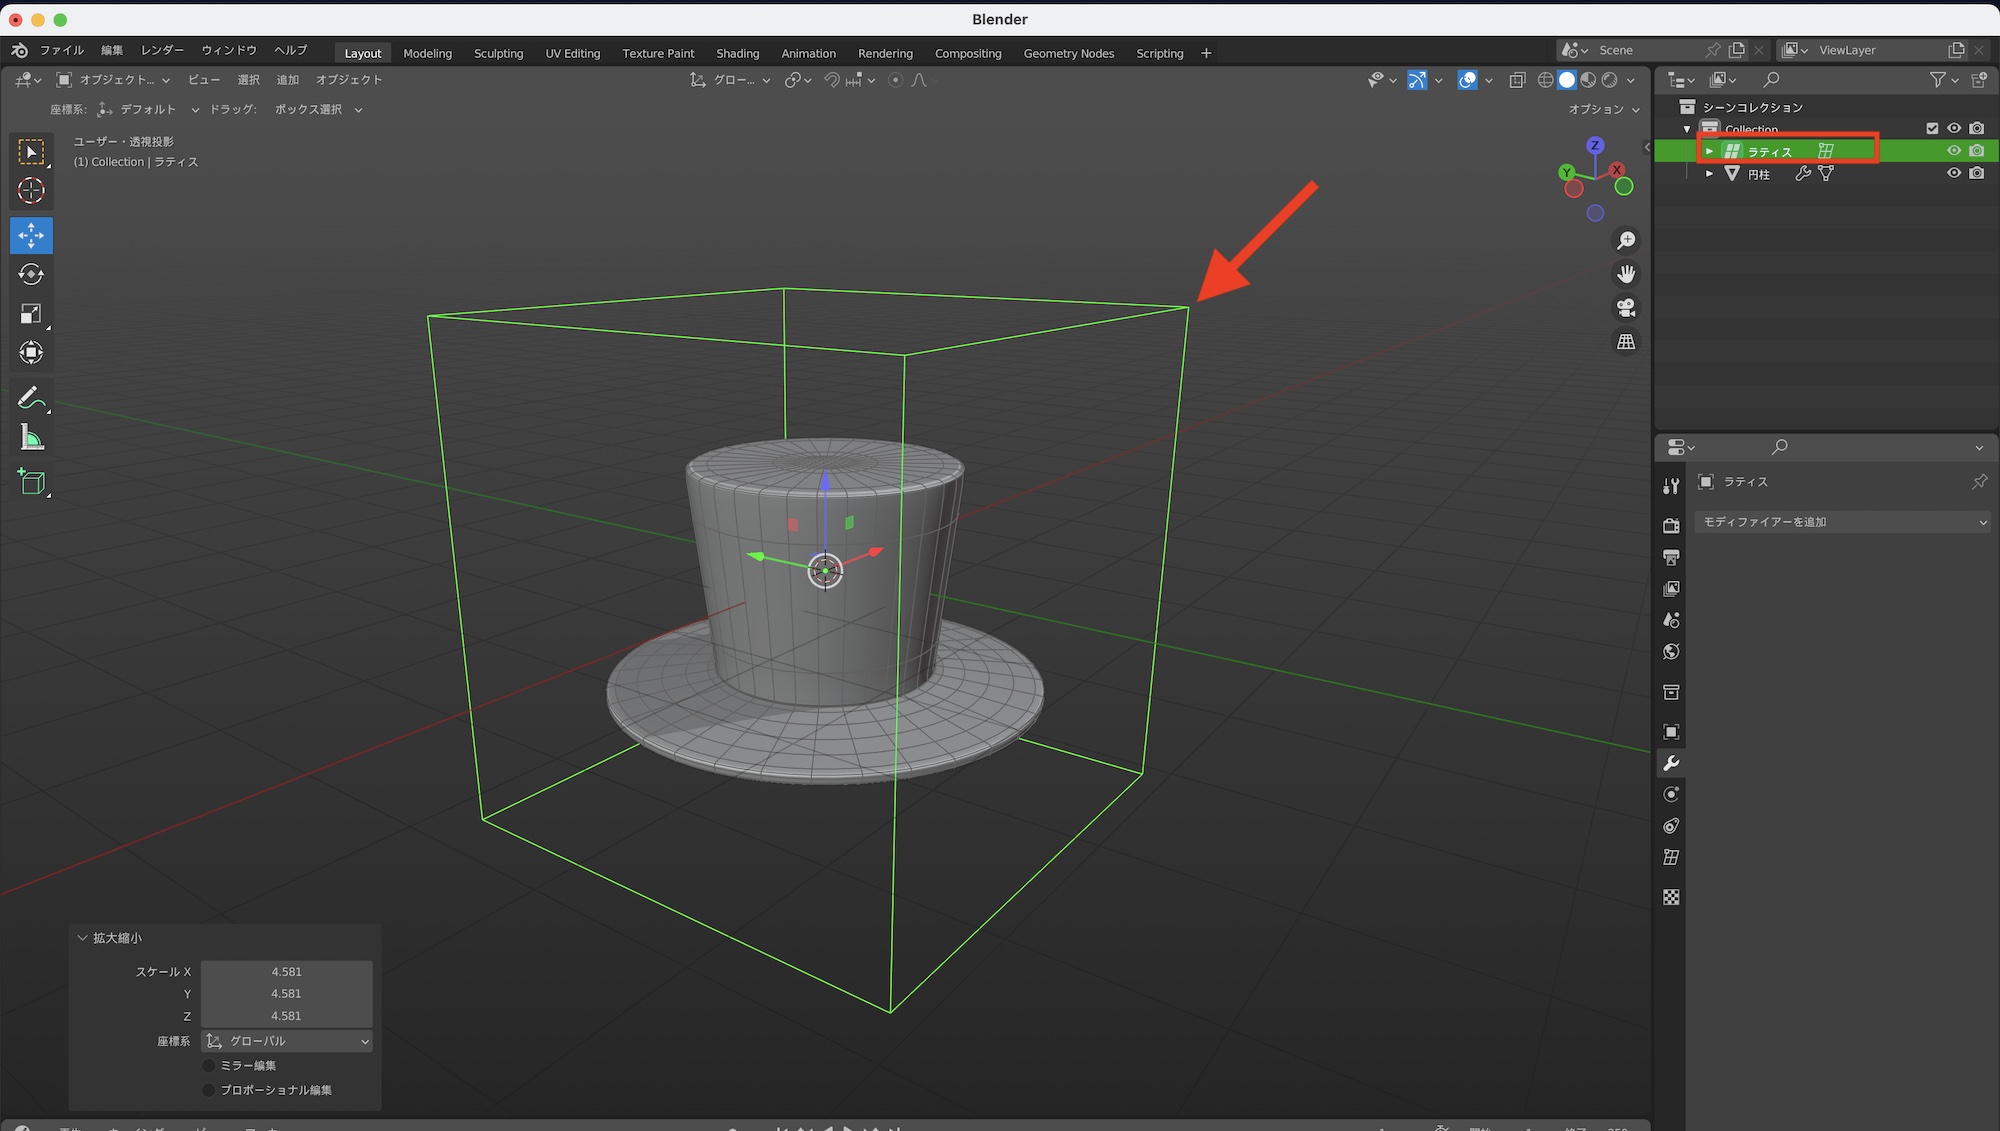Choose the Scale tool
The image size is (2000, 1131).
[31, 314]
